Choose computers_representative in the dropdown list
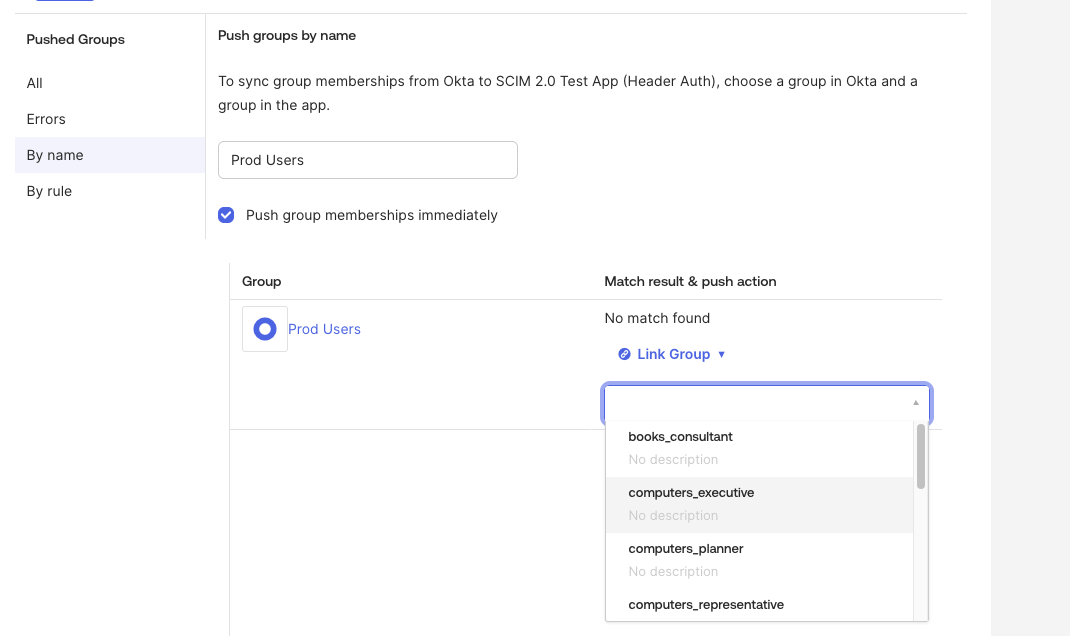 coord(705,604)
